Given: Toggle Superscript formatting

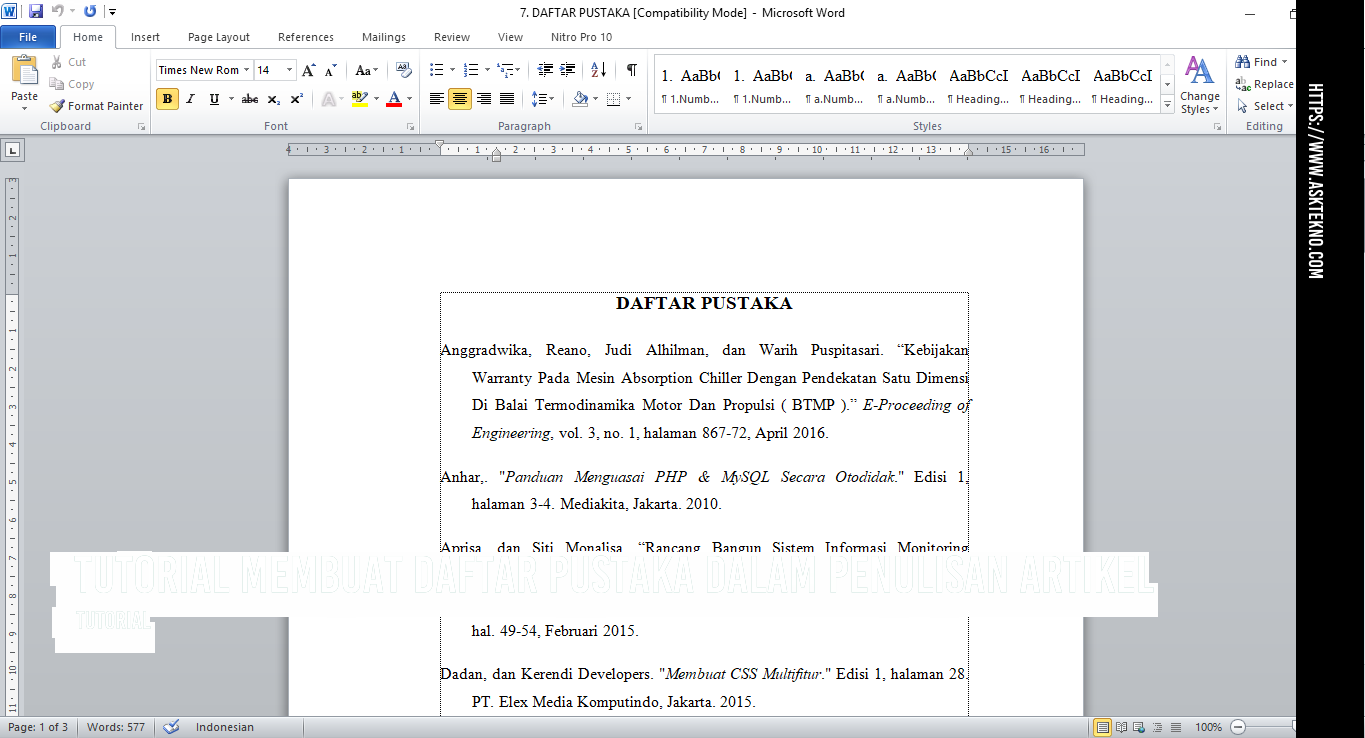Looking at the screenshot, I should pos(297,99).
